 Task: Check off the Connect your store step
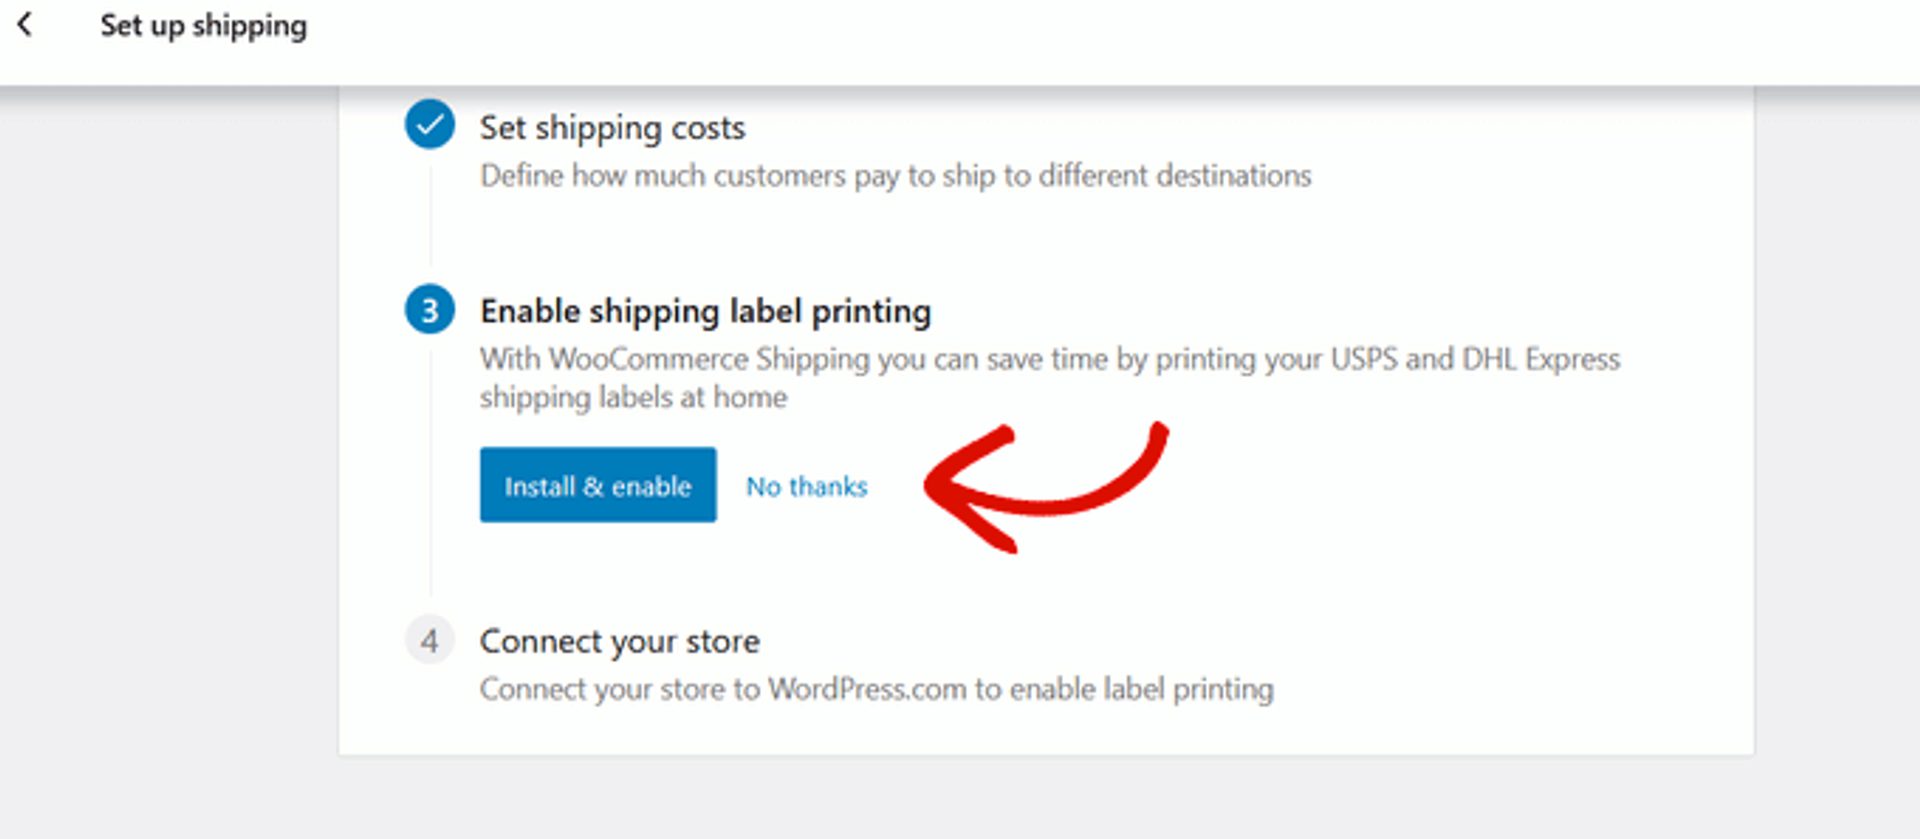pos(429,641)
